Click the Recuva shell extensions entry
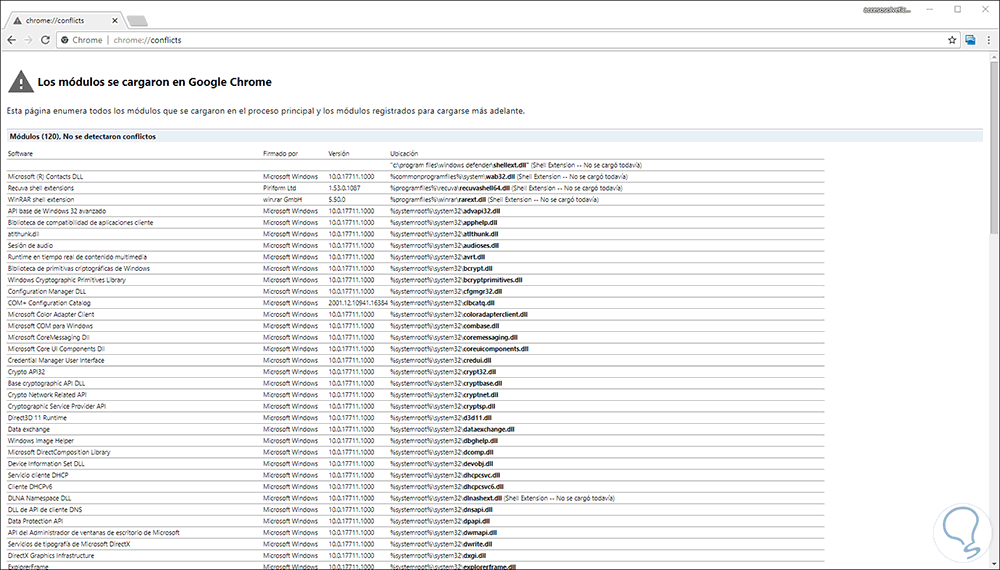The height and width of the screenshot is (570, 1000). pos(41,187)
